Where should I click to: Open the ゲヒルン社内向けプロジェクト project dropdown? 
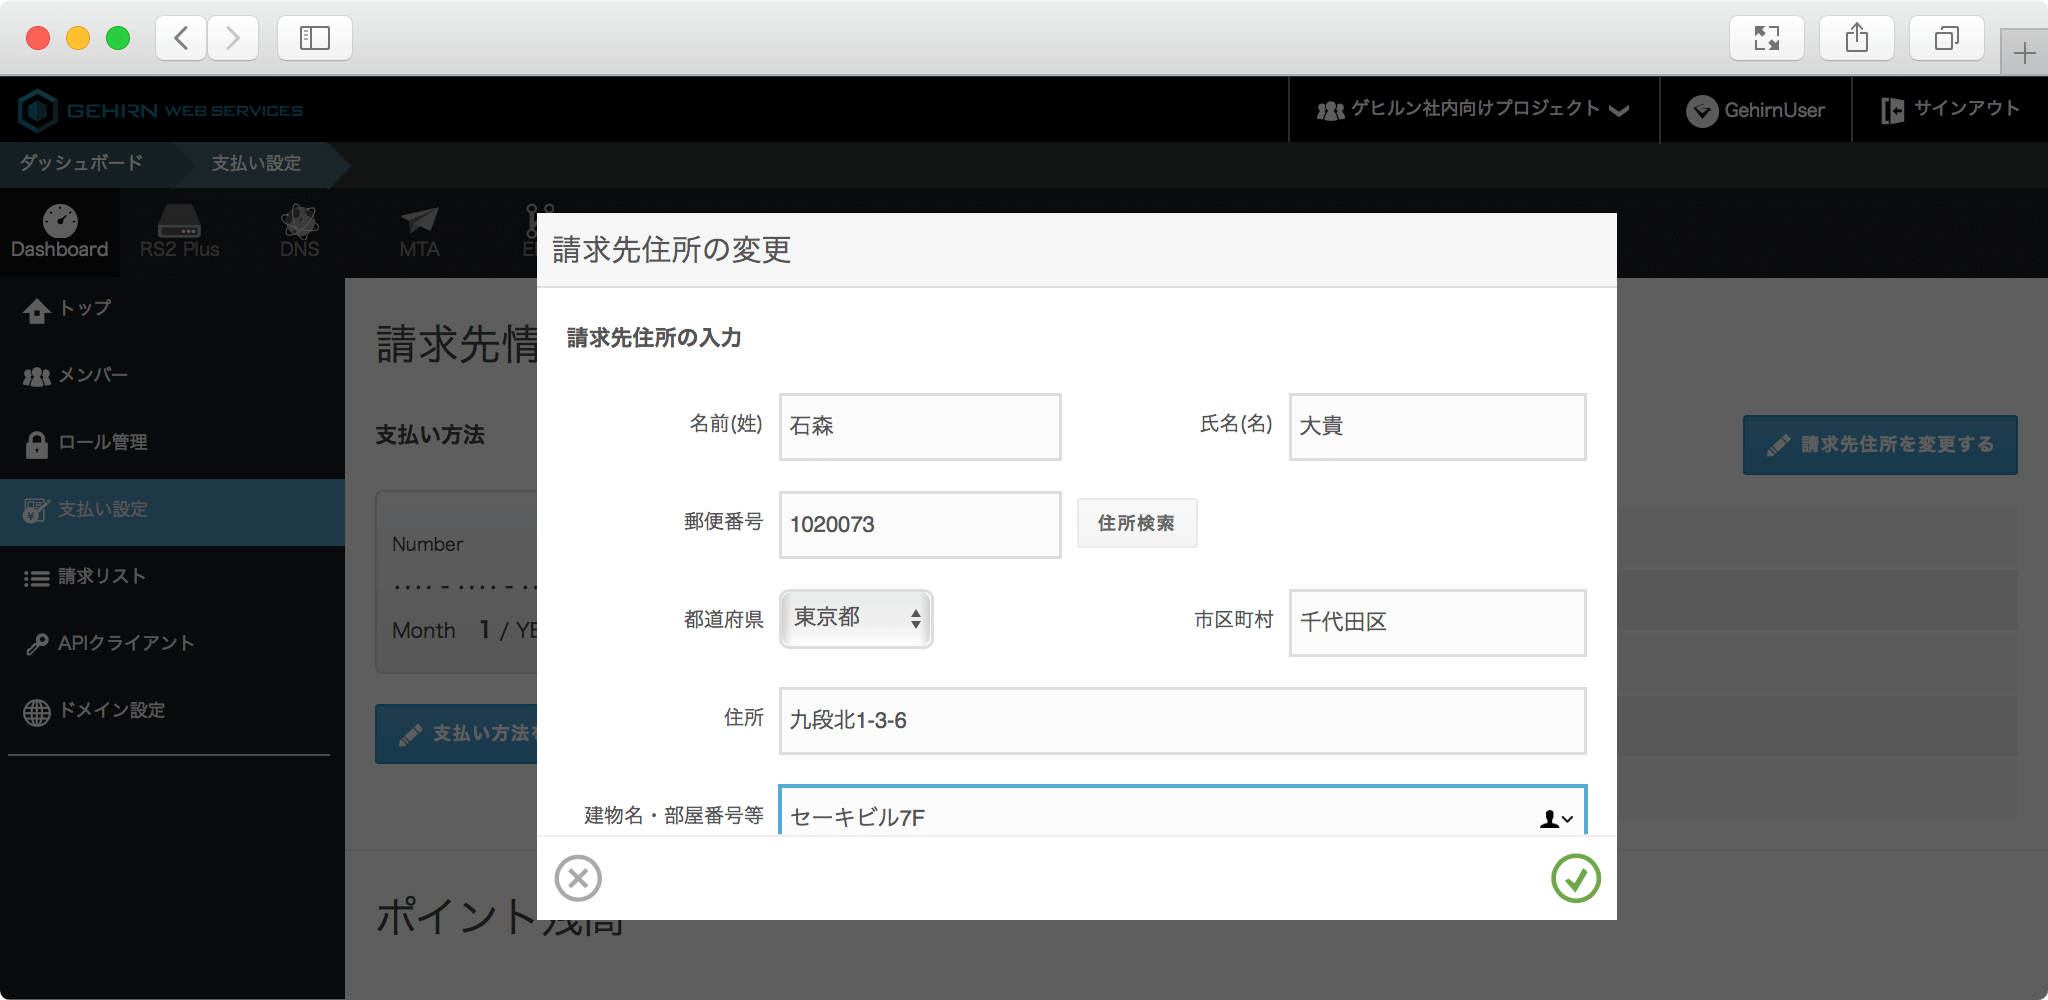tap(1473, 110)
